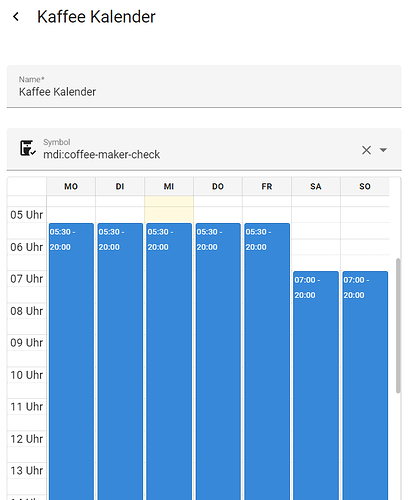
Task: Open Monday's 05:30 - 20:00 time block
Action: (71, 361)
